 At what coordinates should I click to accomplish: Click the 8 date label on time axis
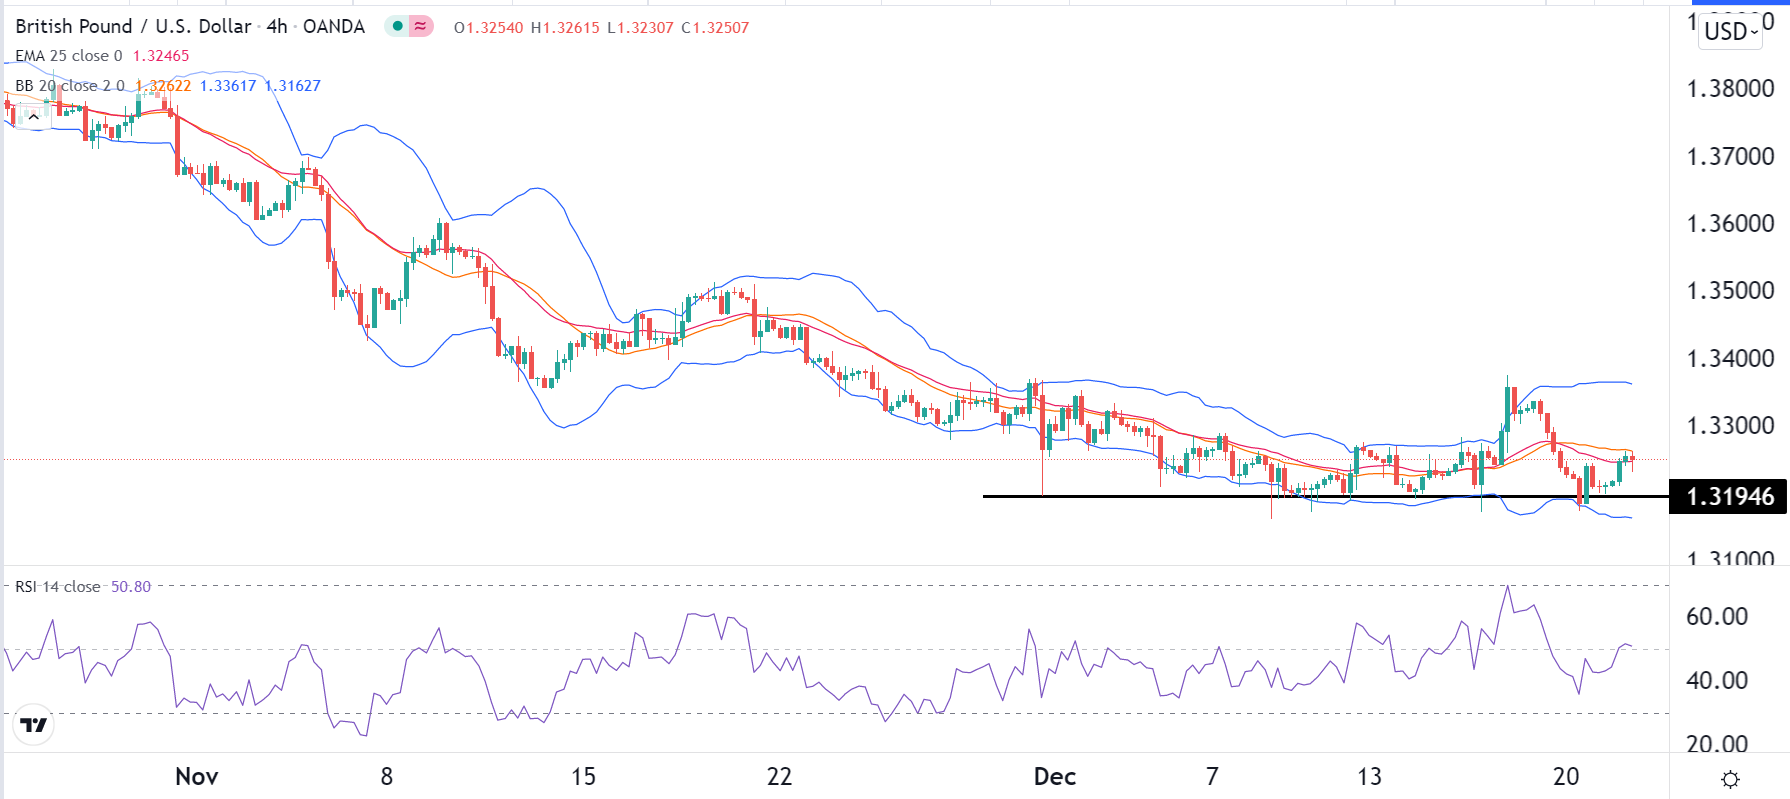pyautogui.click(x=387, y=777)
